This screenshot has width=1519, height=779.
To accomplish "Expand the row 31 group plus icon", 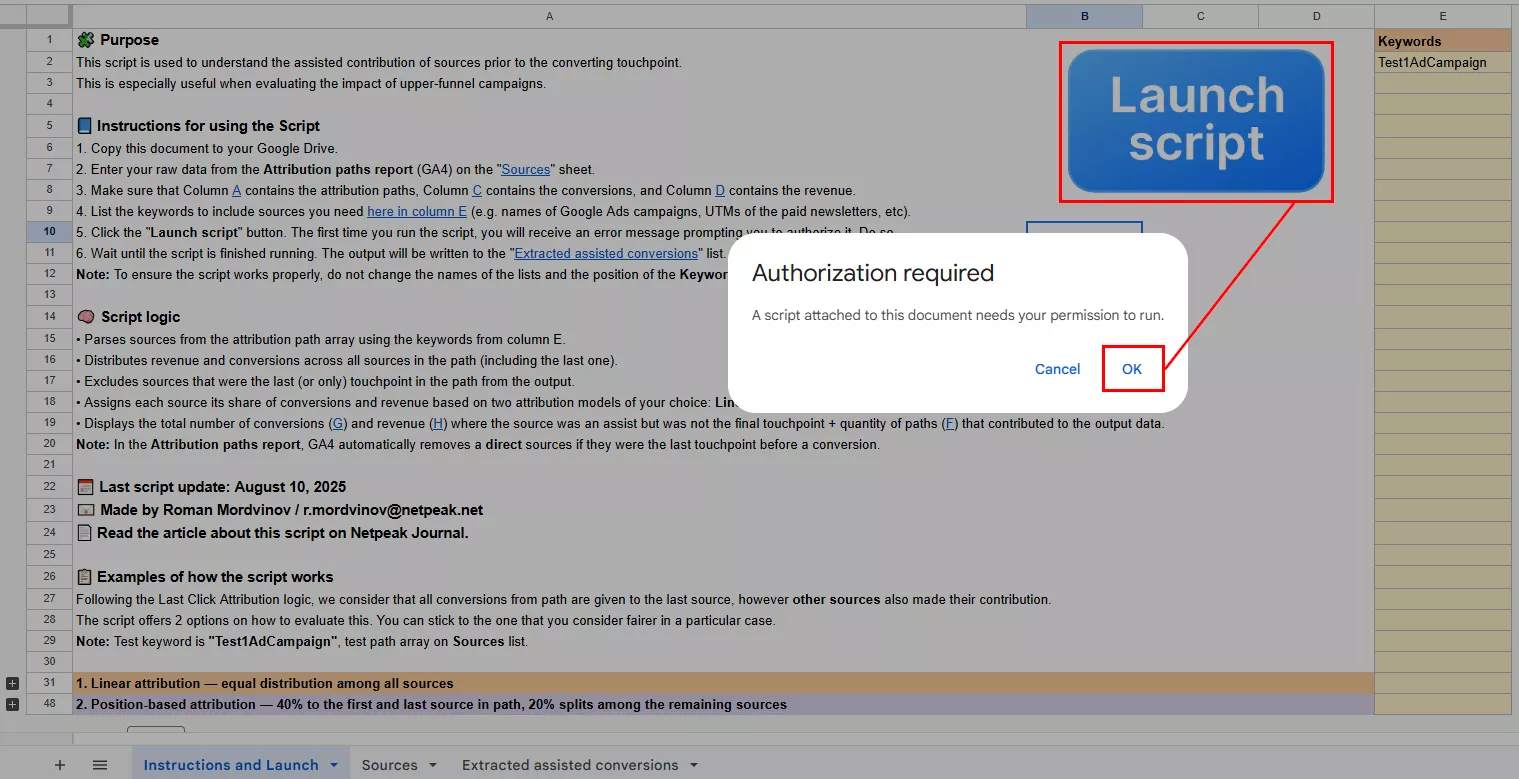I will point(12,683).
